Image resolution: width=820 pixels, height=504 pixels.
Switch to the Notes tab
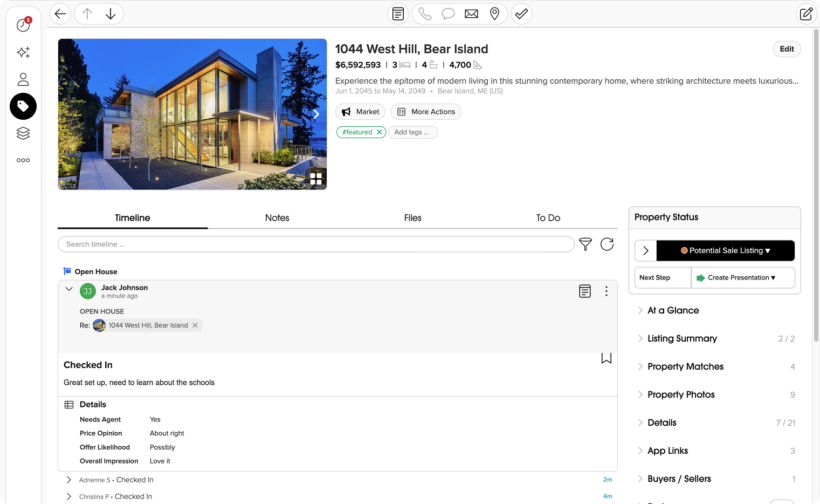point(277,218)
